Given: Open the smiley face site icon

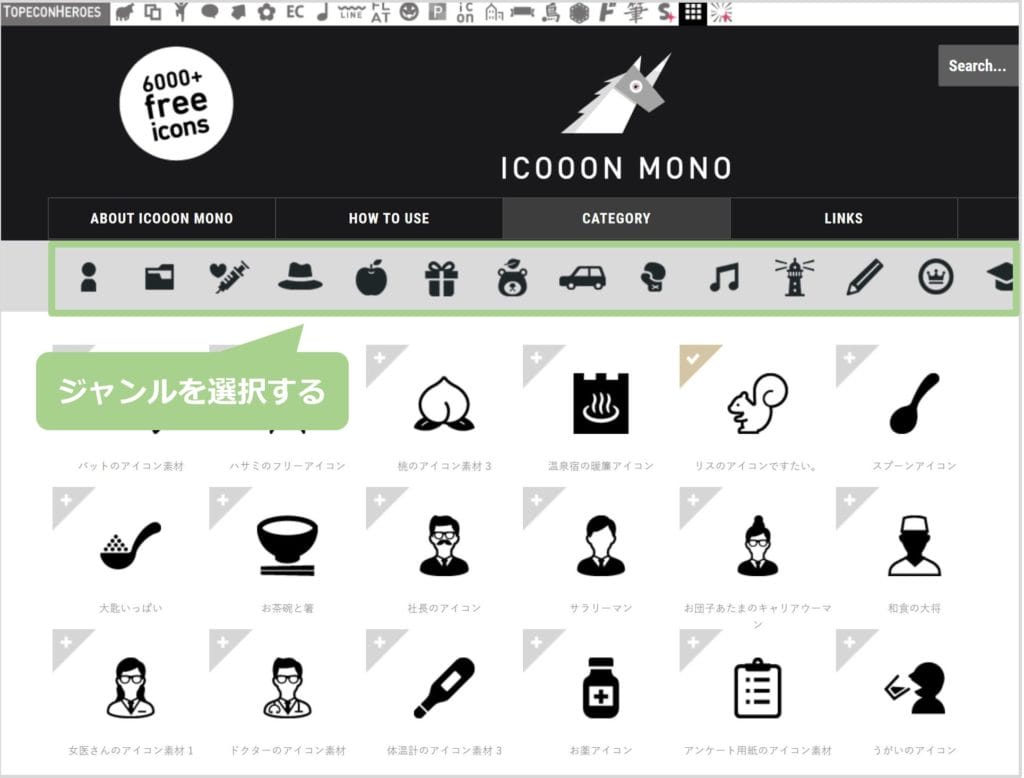Looking at the screenshot, I should coord(409,12).
